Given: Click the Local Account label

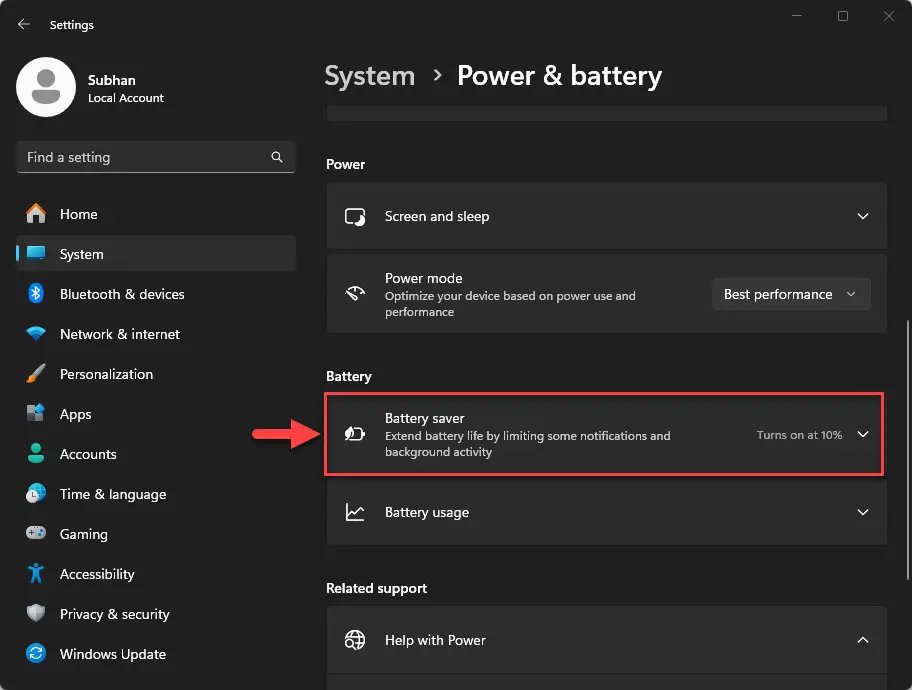Looking at the screenshot, I should [x=126, y=98].
